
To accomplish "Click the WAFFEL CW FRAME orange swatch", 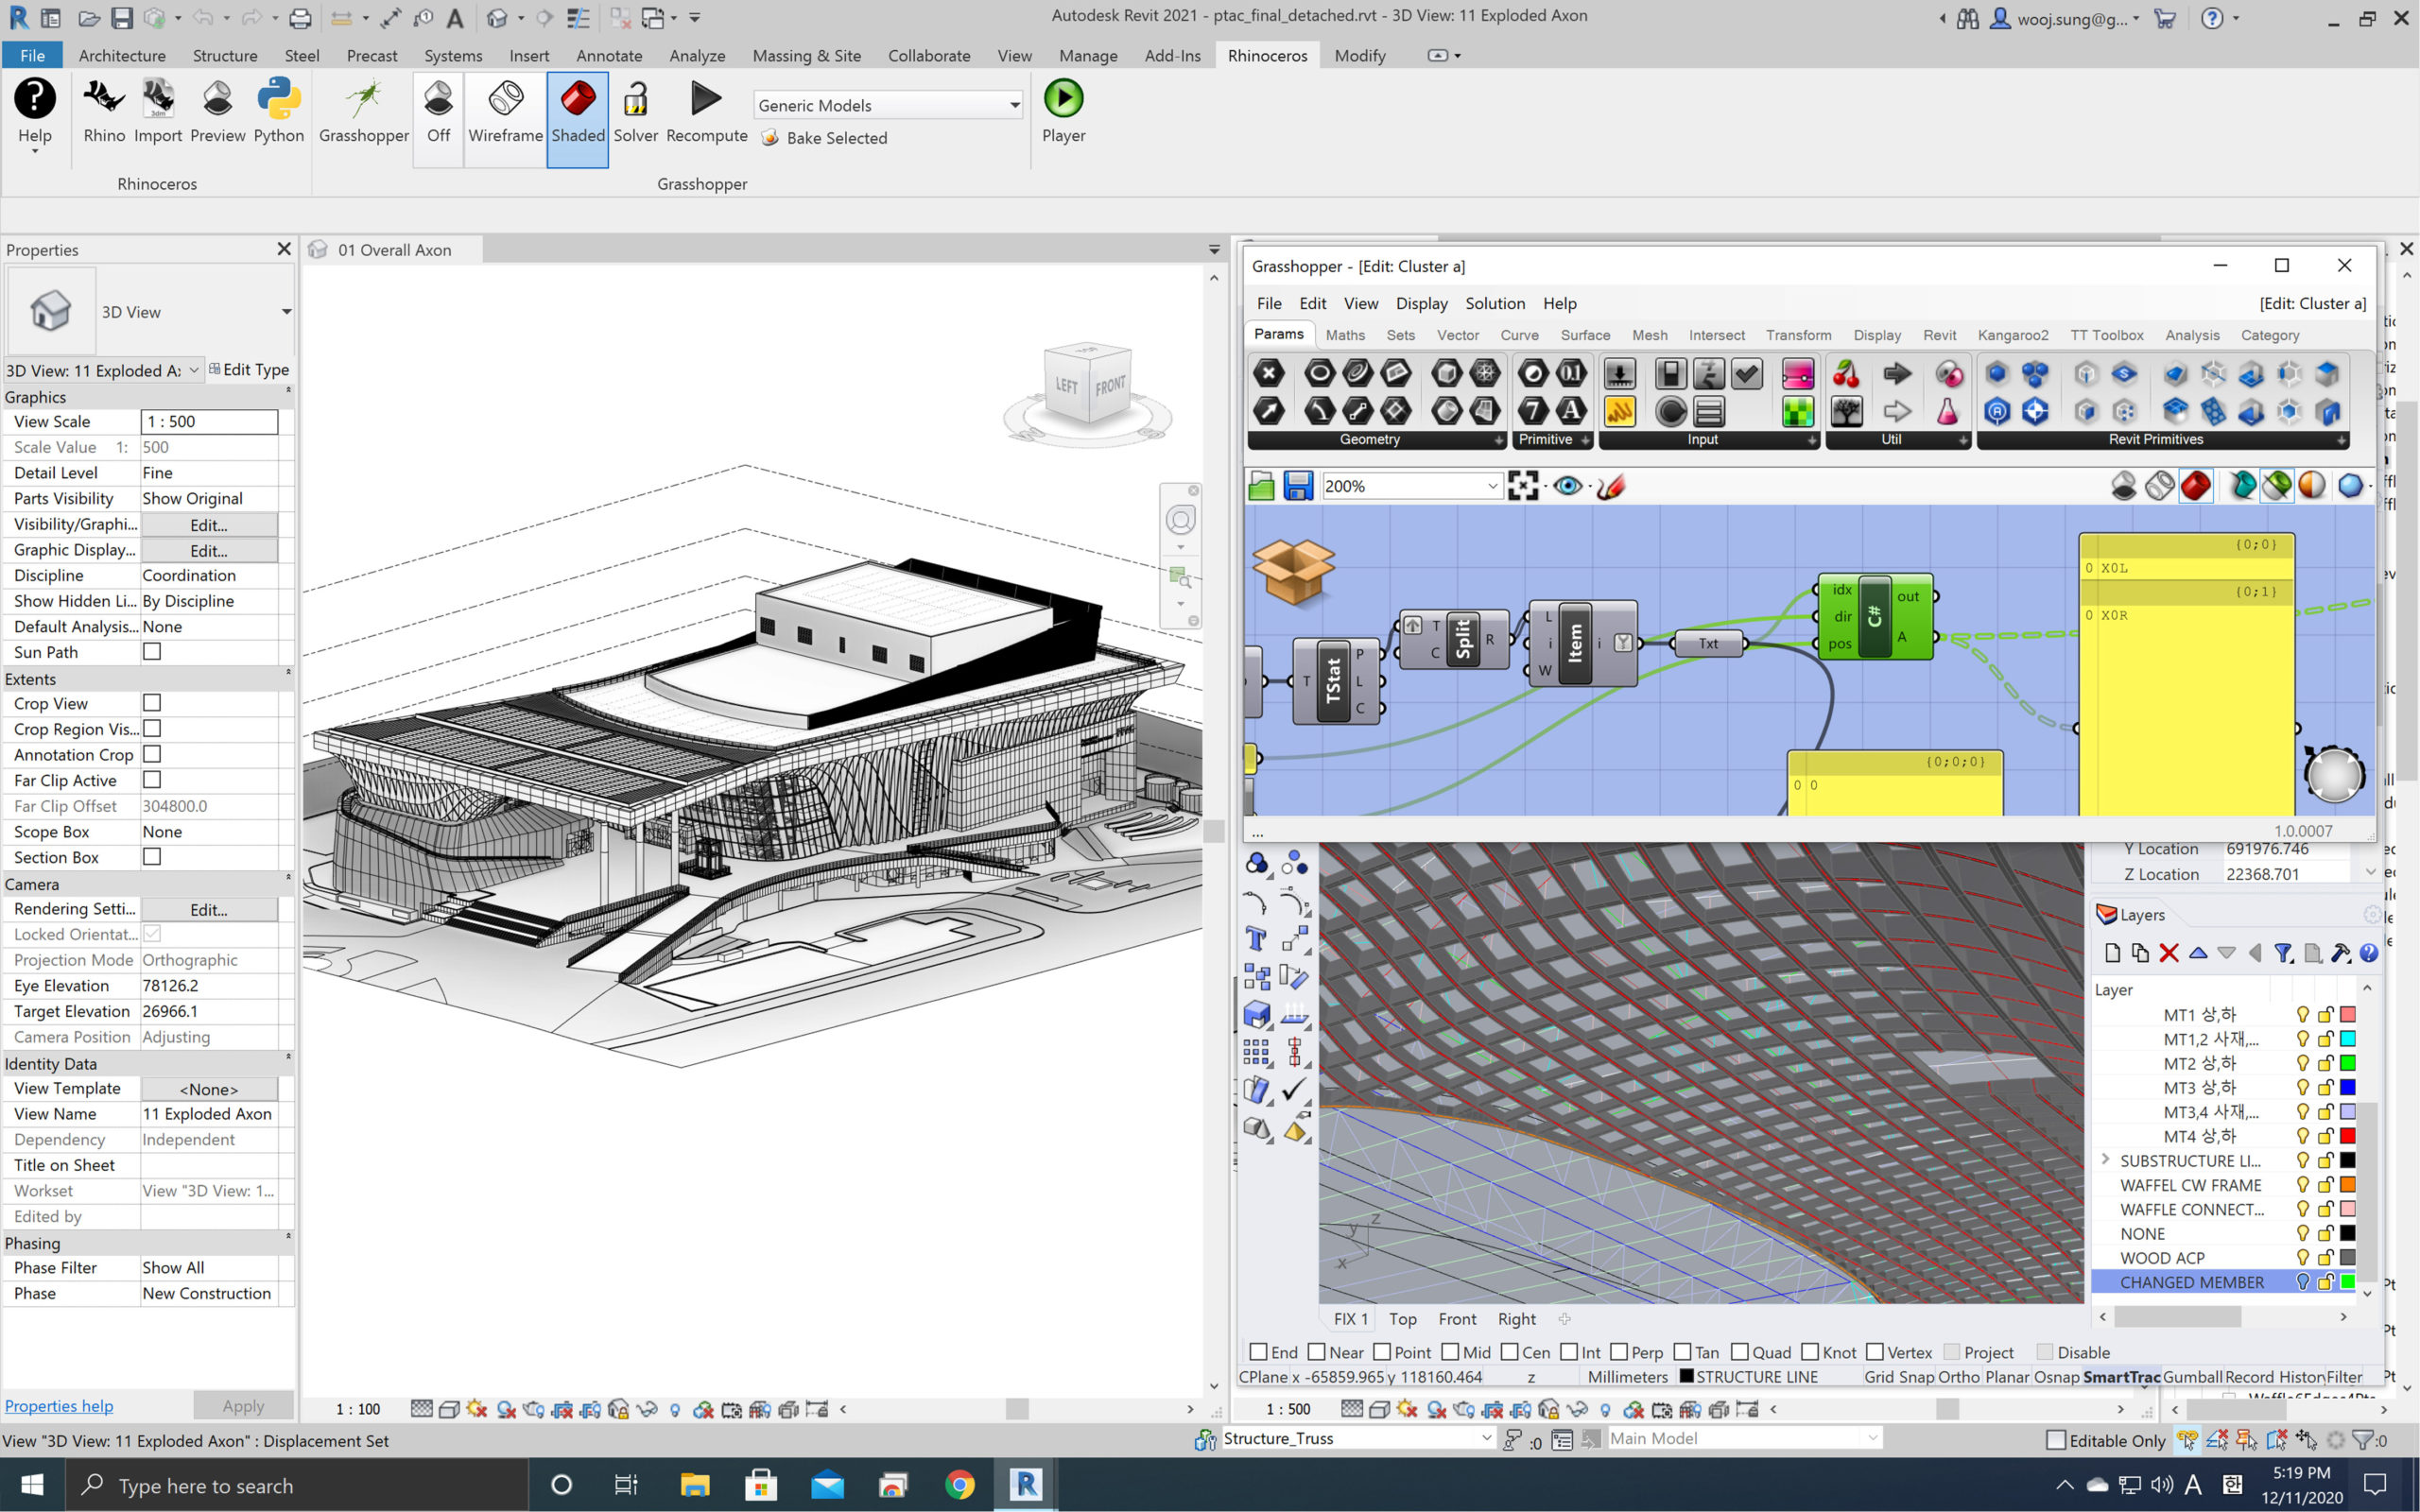I will (x=2348, y=1184).
